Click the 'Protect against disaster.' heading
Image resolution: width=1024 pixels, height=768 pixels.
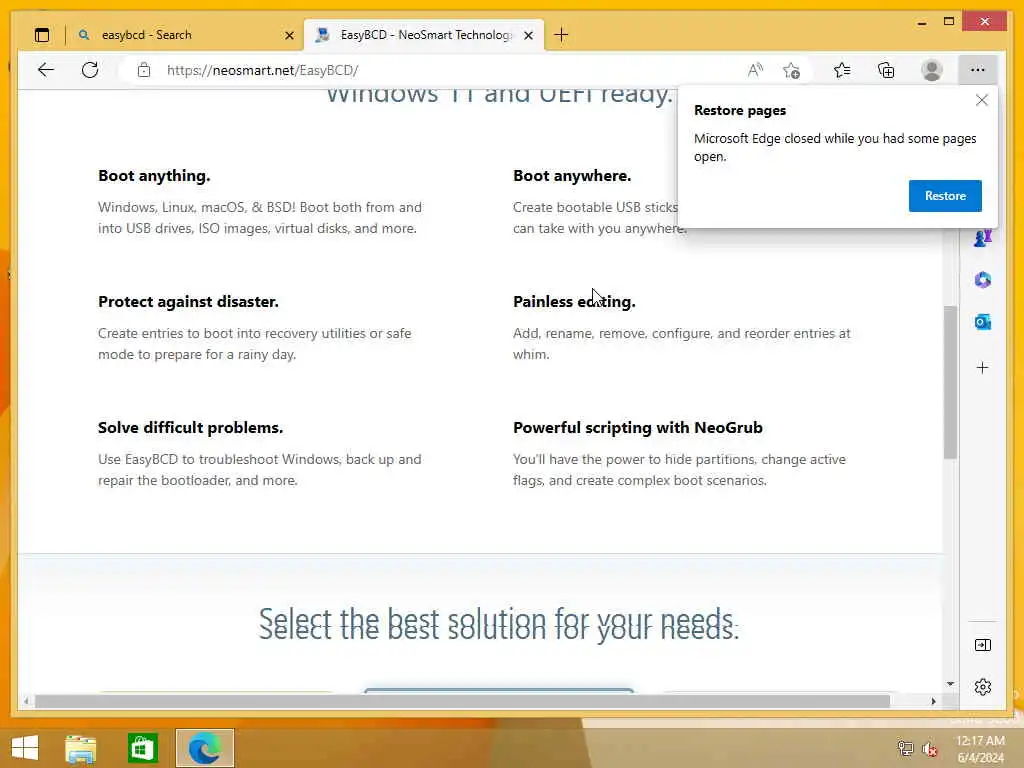coord(188,302)
